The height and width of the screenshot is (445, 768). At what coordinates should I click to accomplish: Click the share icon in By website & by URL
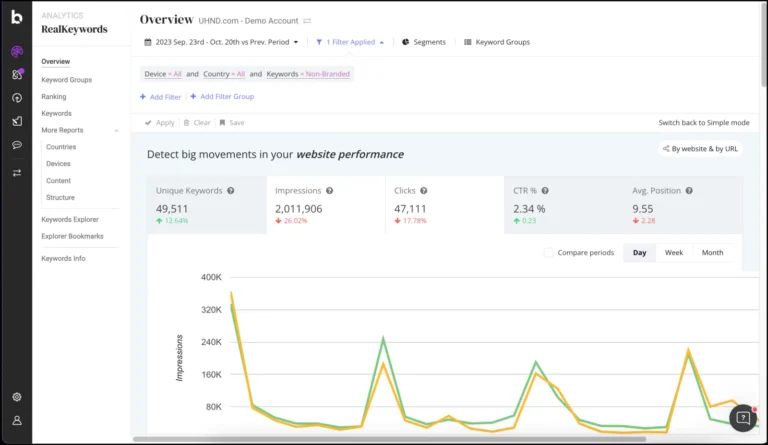(666, 148)
